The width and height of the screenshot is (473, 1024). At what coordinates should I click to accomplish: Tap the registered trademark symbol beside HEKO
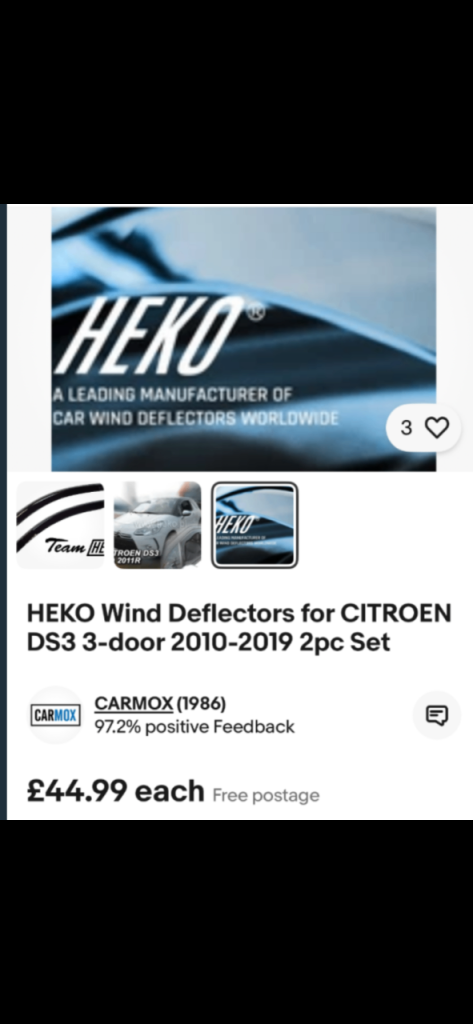click(254, 313)
